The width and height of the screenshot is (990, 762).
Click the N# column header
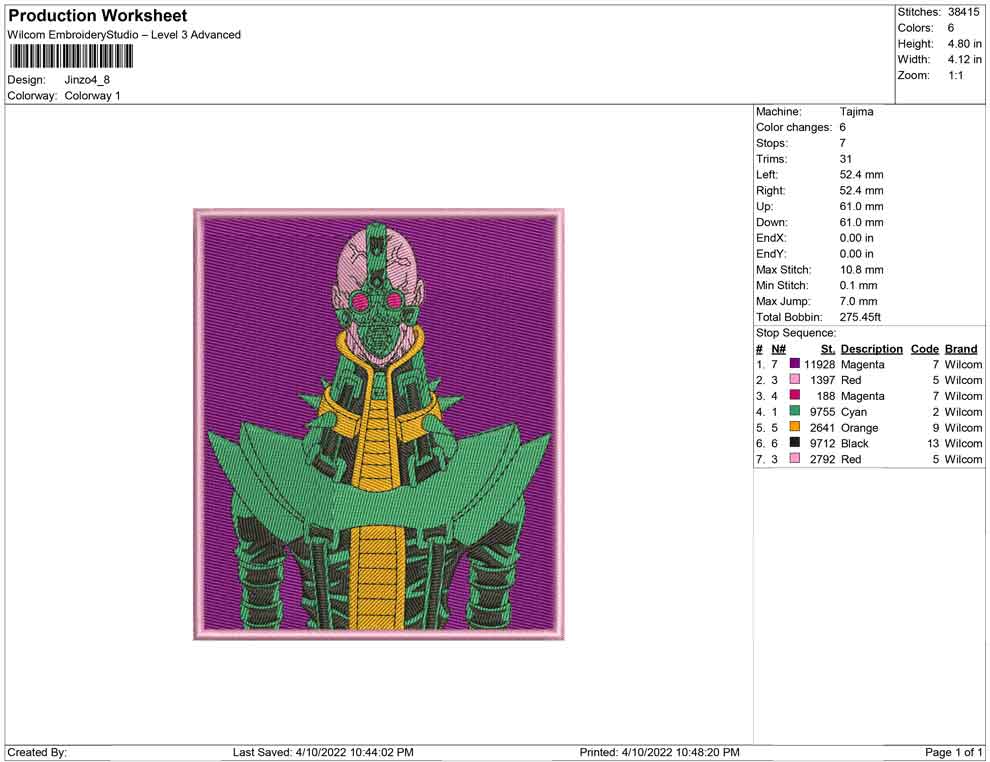[778, 349]
